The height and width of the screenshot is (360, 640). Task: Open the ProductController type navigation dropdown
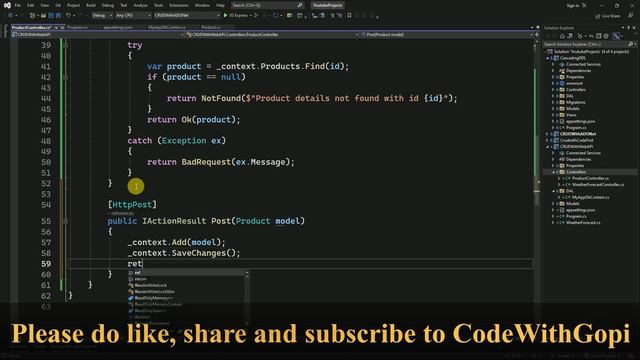[273, 35]
